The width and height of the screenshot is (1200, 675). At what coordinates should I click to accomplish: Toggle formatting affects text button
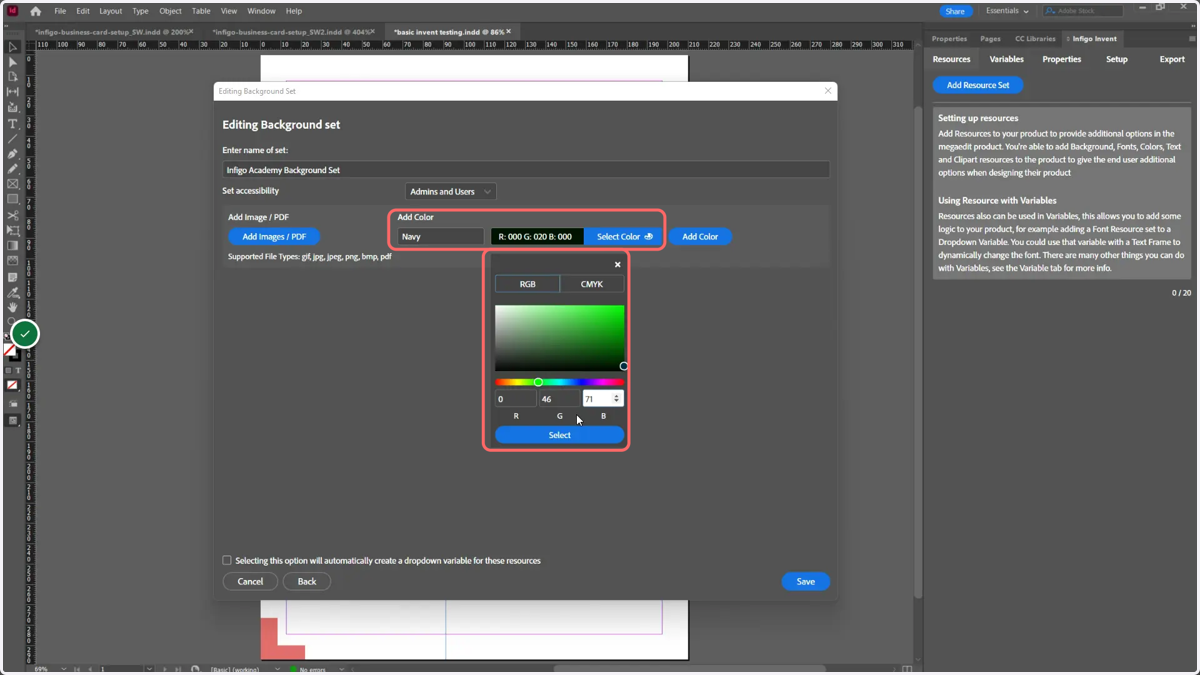(x=18, y=371)
